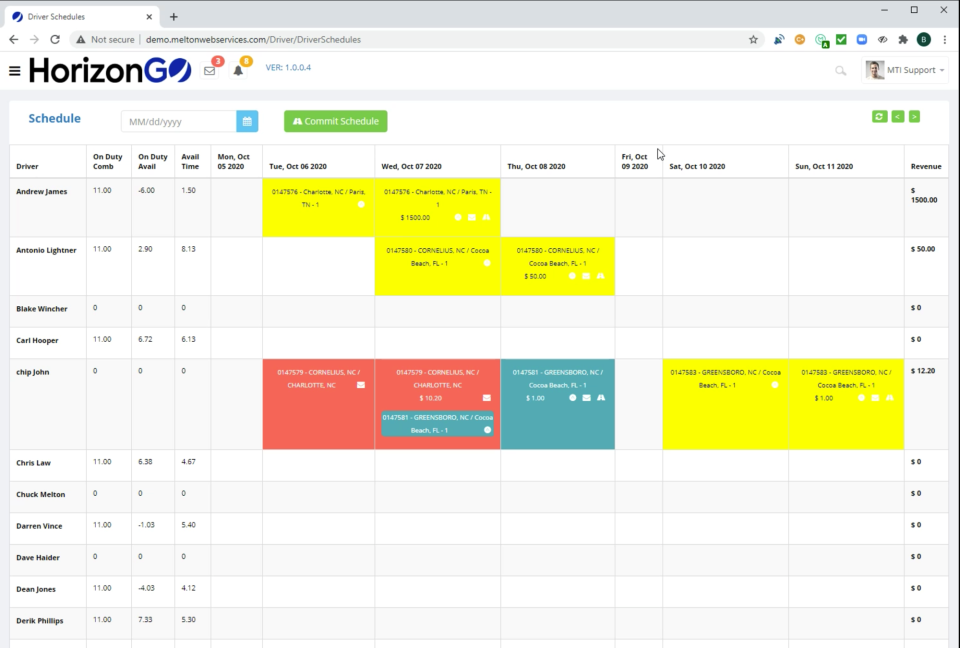Open a new browser tab
The width and height of the screenshot is (960, 648).
(x=174, y=17)
